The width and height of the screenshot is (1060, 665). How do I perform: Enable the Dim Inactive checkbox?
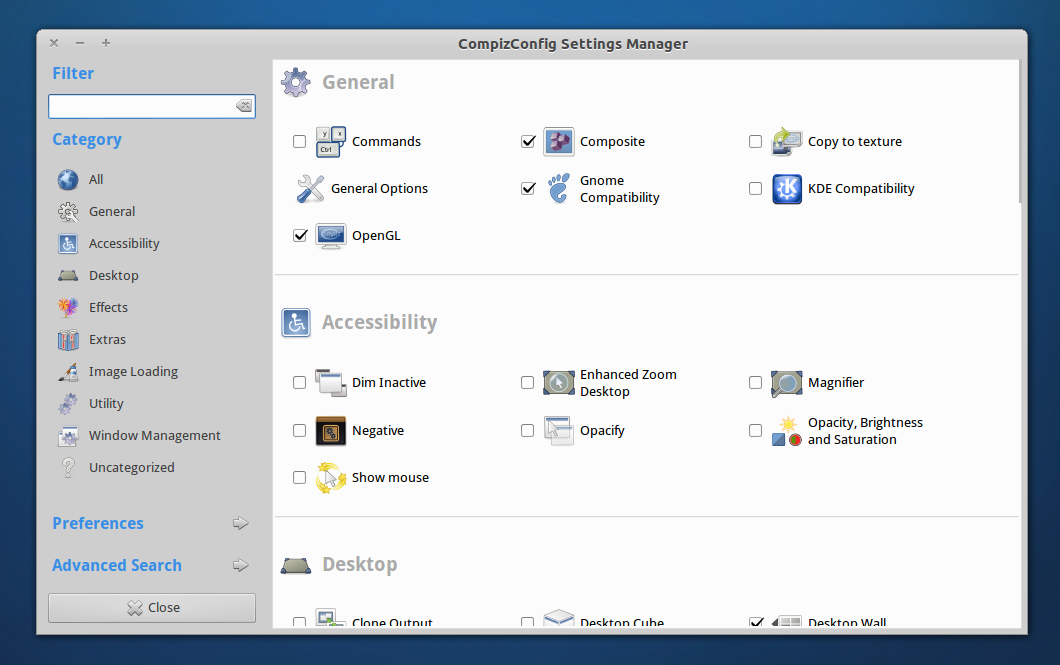click(300, 383)
